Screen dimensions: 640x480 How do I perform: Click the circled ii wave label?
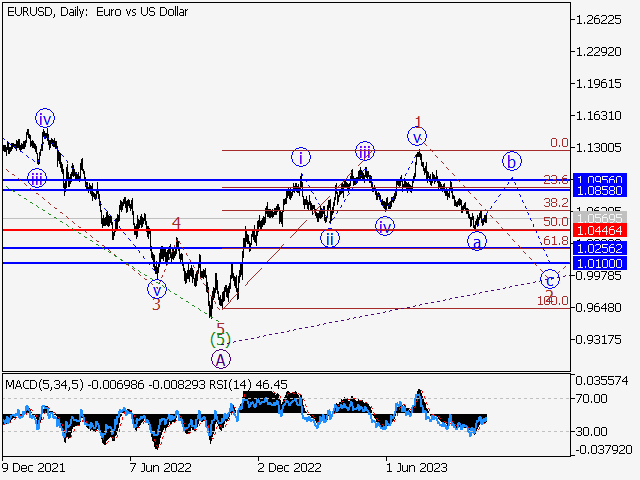(330, 238)
